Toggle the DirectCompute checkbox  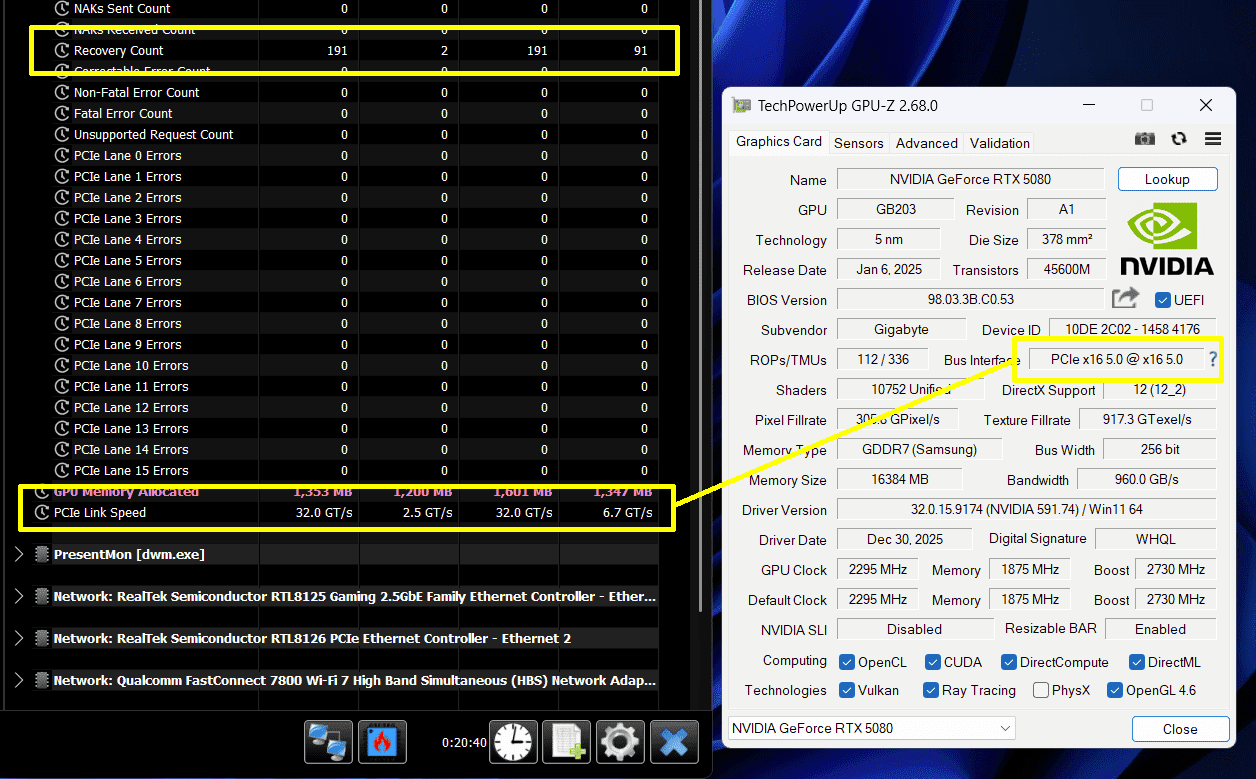(x=1009, y=662)
